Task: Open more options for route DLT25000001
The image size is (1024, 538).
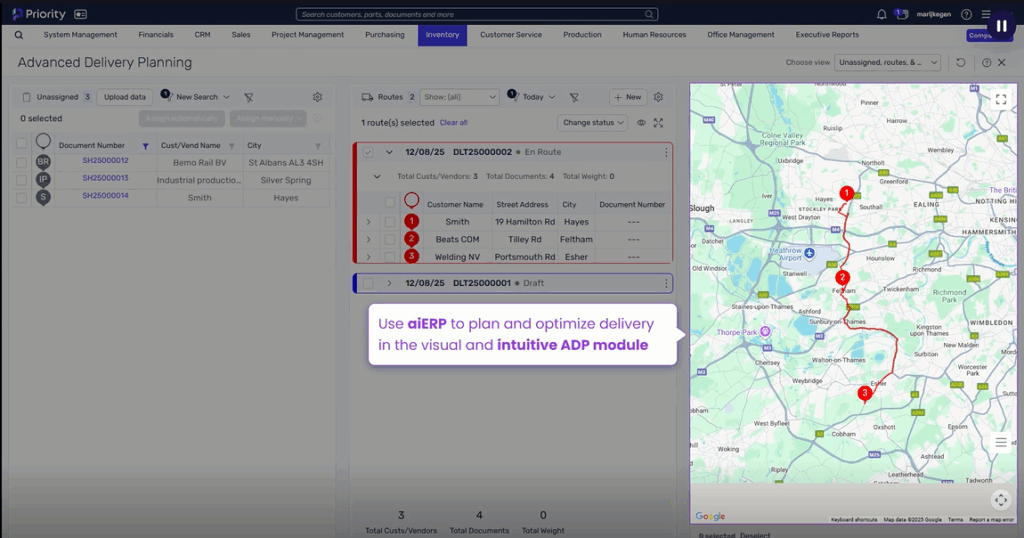Action: coord(666,283)
